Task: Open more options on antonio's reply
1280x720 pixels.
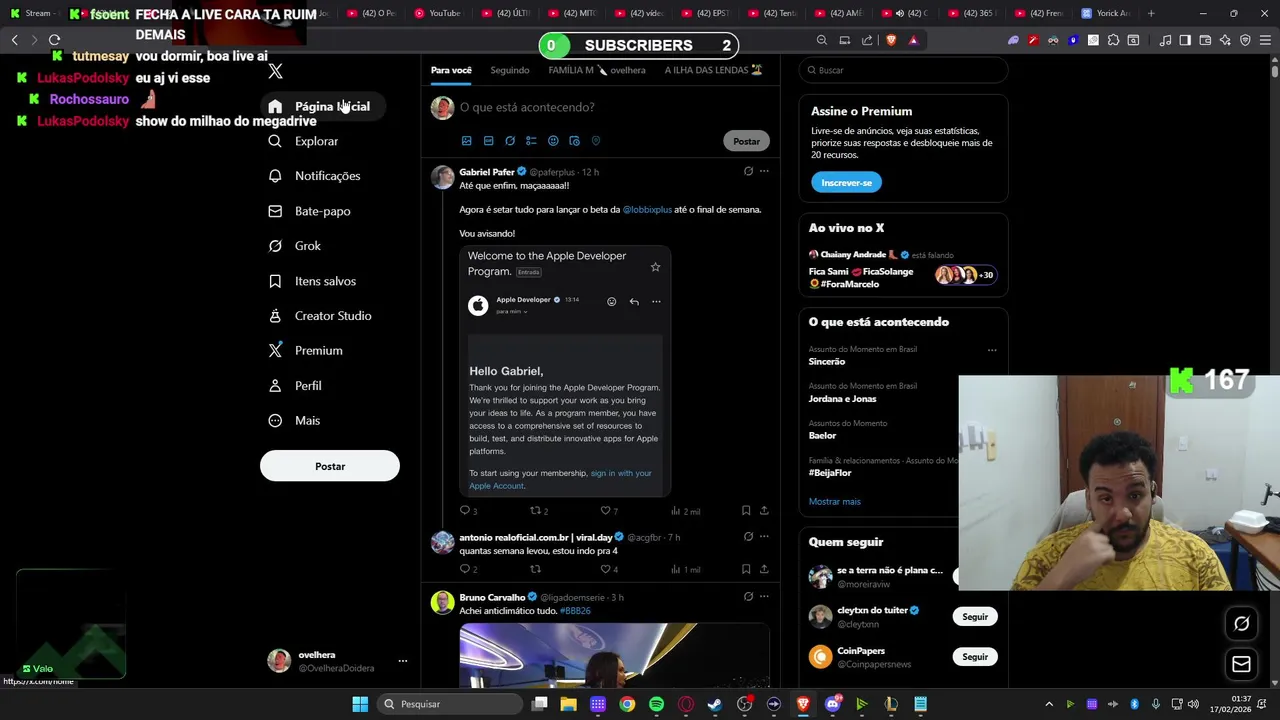Action: click(764, 536)
